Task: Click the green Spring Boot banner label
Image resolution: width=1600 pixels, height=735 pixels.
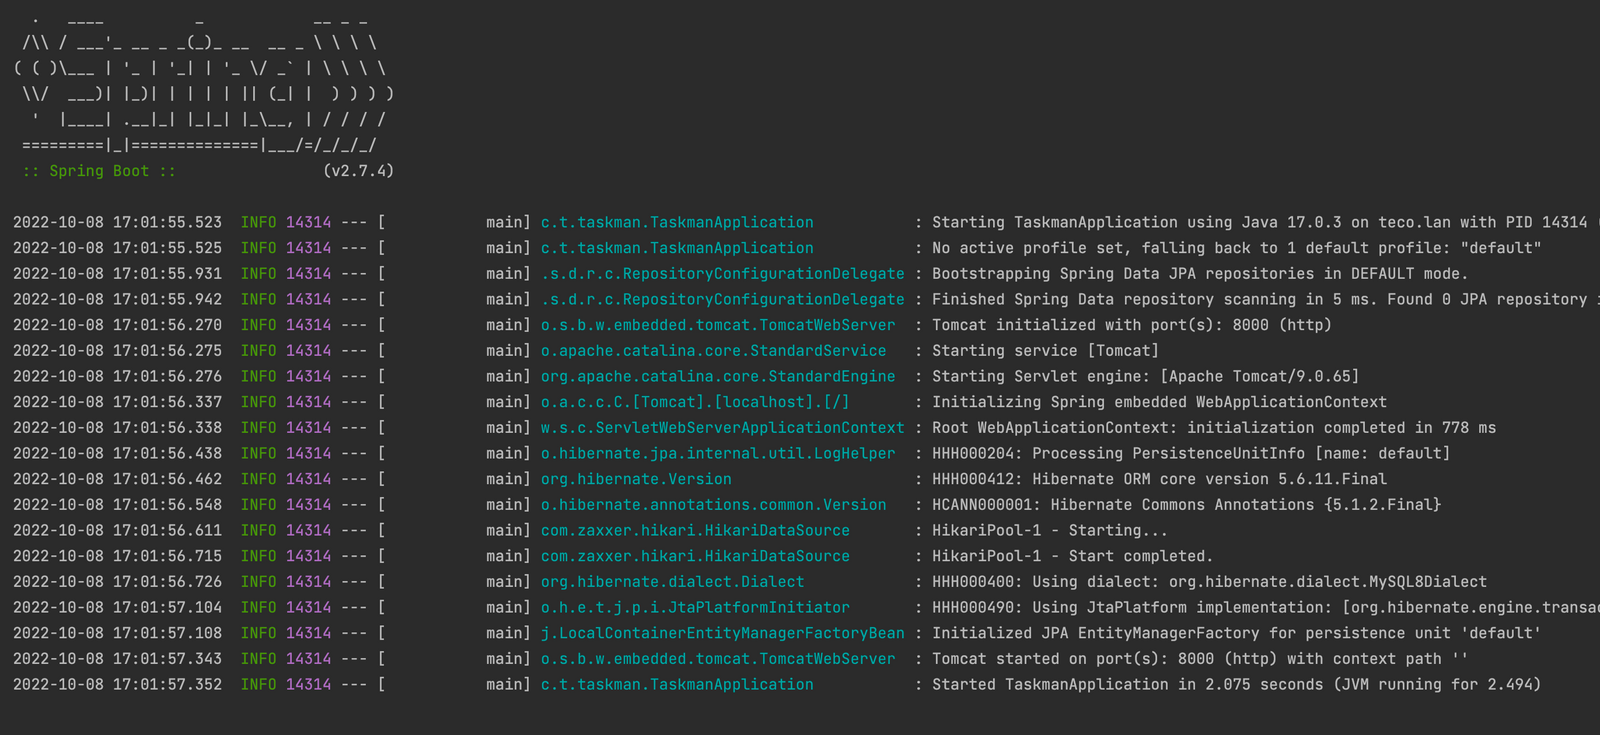Action: [x=99, y=171]
